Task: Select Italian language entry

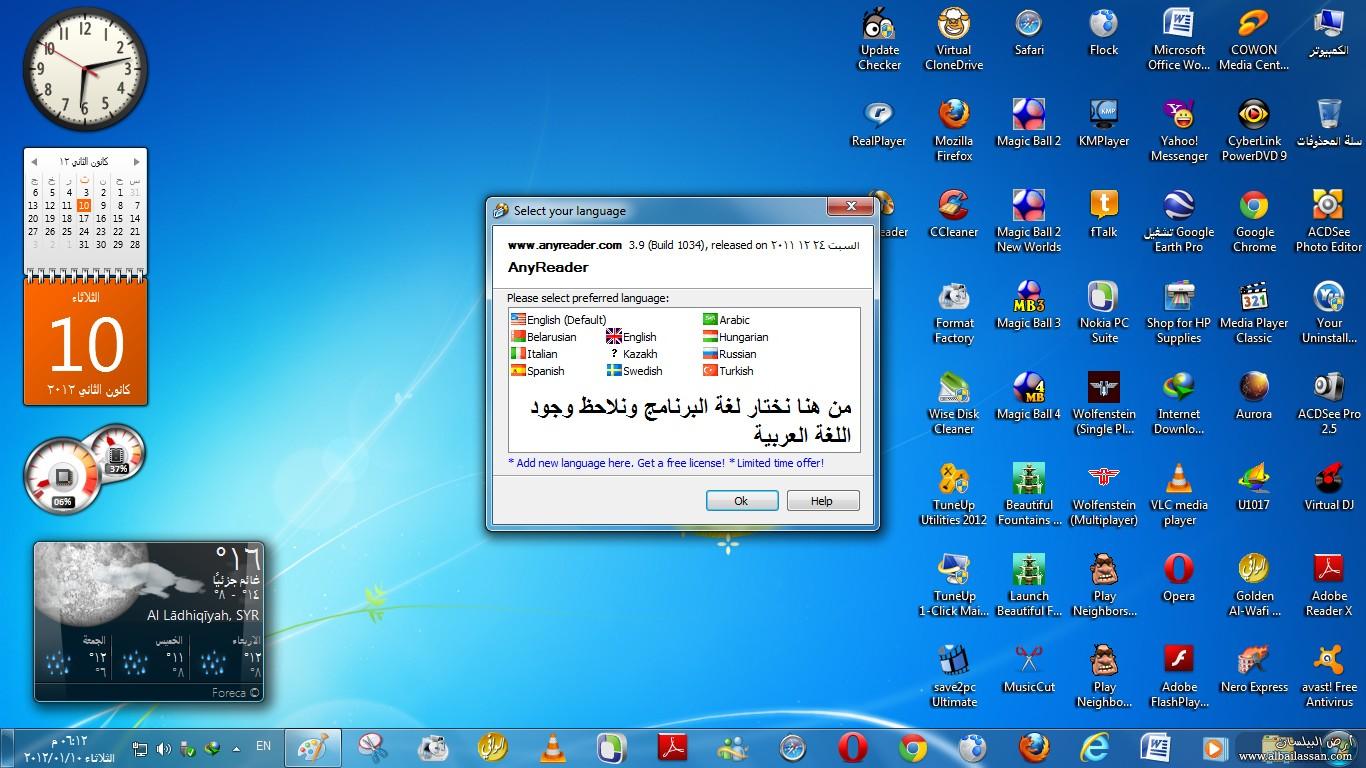Action: [534, 354]
